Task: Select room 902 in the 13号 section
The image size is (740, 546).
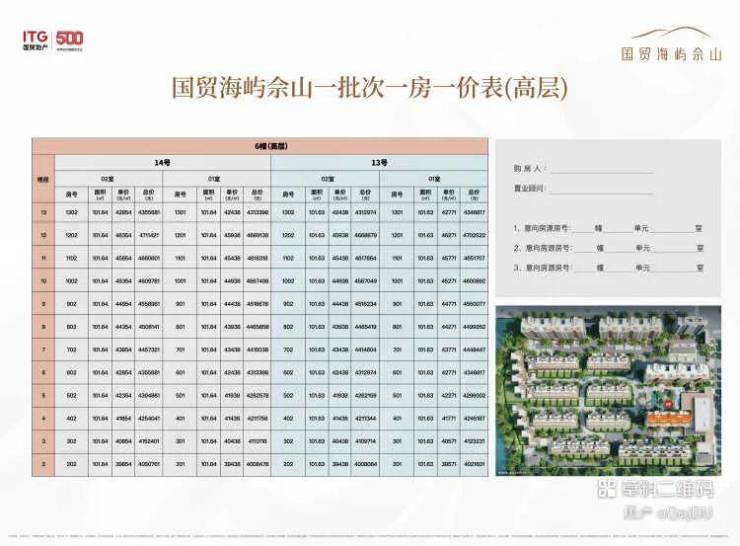Action: click(288, 304)
